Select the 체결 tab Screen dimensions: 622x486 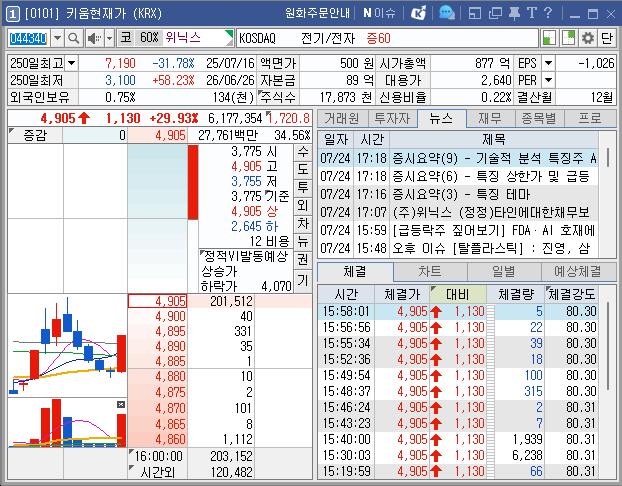pyautogui.click(x=355, y=272)
